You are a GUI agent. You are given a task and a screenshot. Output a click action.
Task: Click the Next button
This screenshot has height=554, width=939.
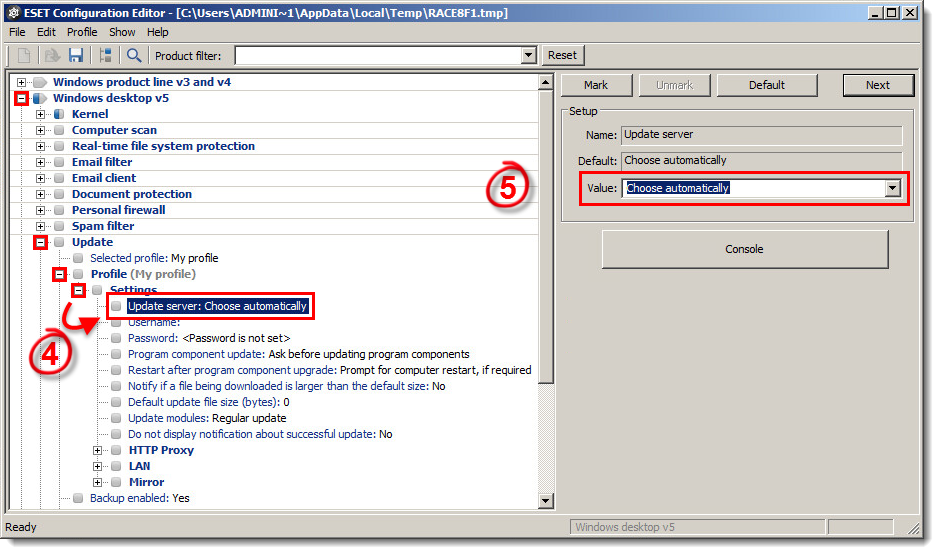tap(877, 85)
